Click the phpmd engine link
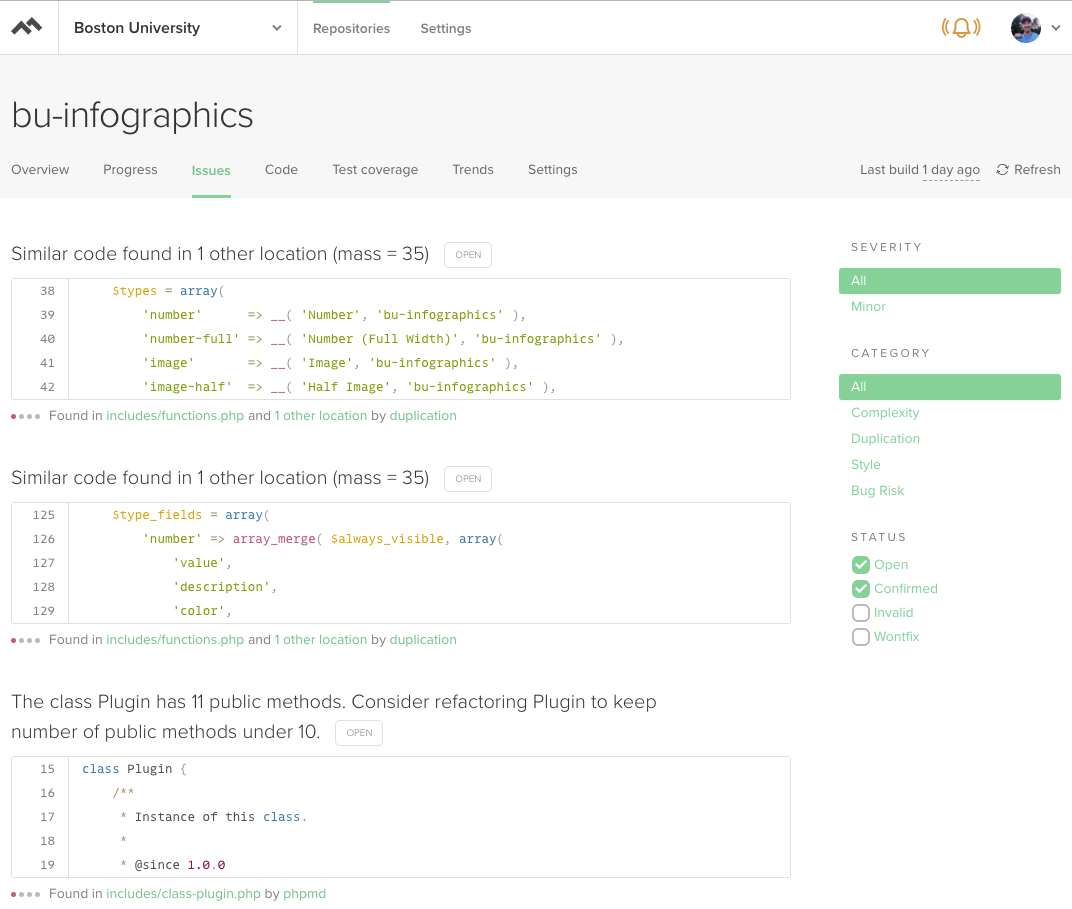The width and height of the screenshot is (1072, 909). coord(304,893)
